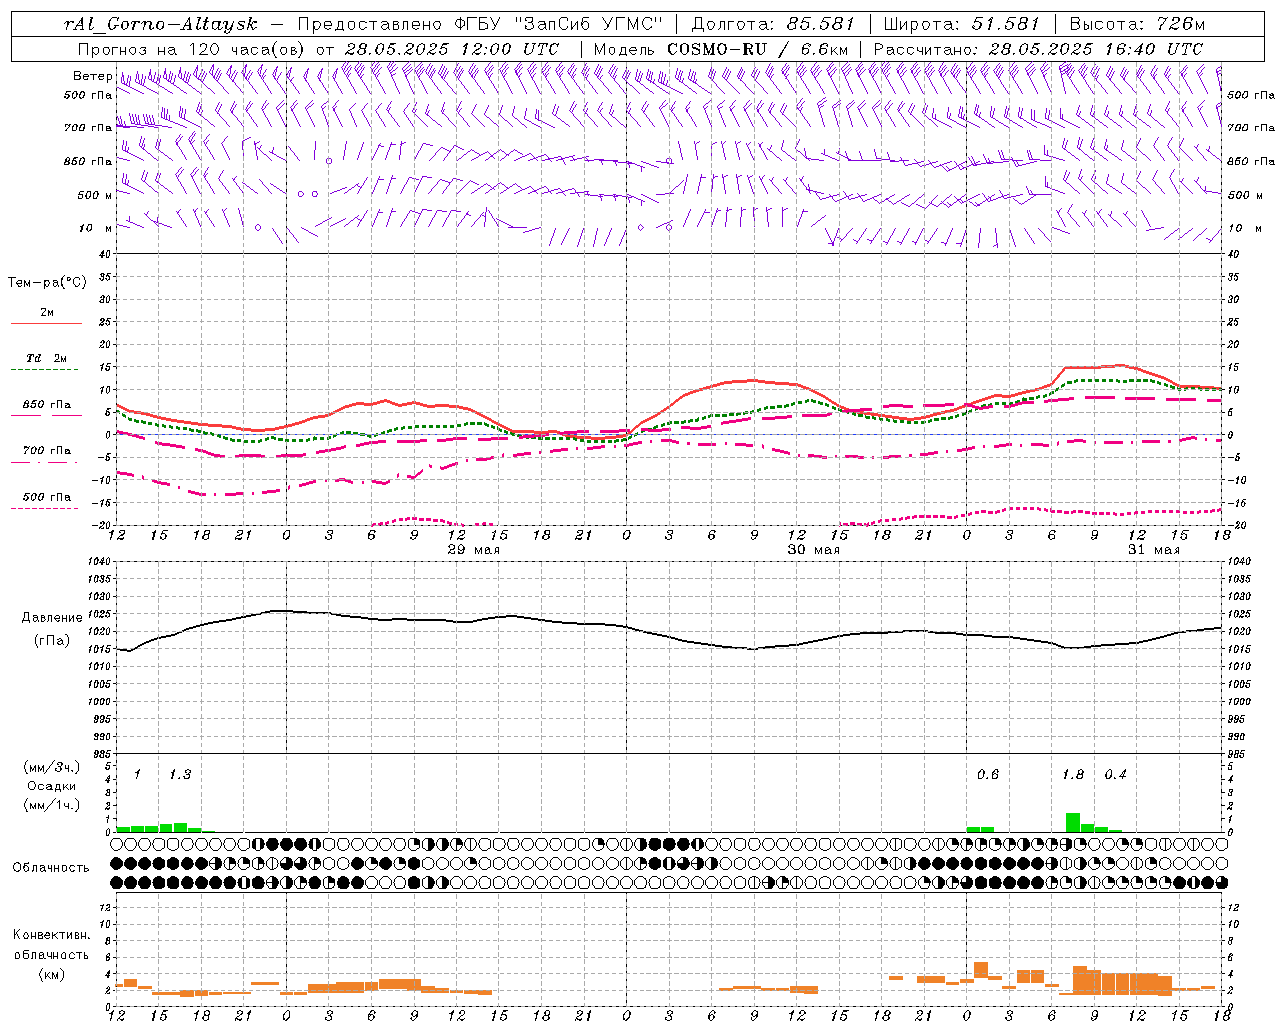1280x1024 pixels.
Task: Click the 1.3 precipitation total value
Action: click(x=180, y=775)
